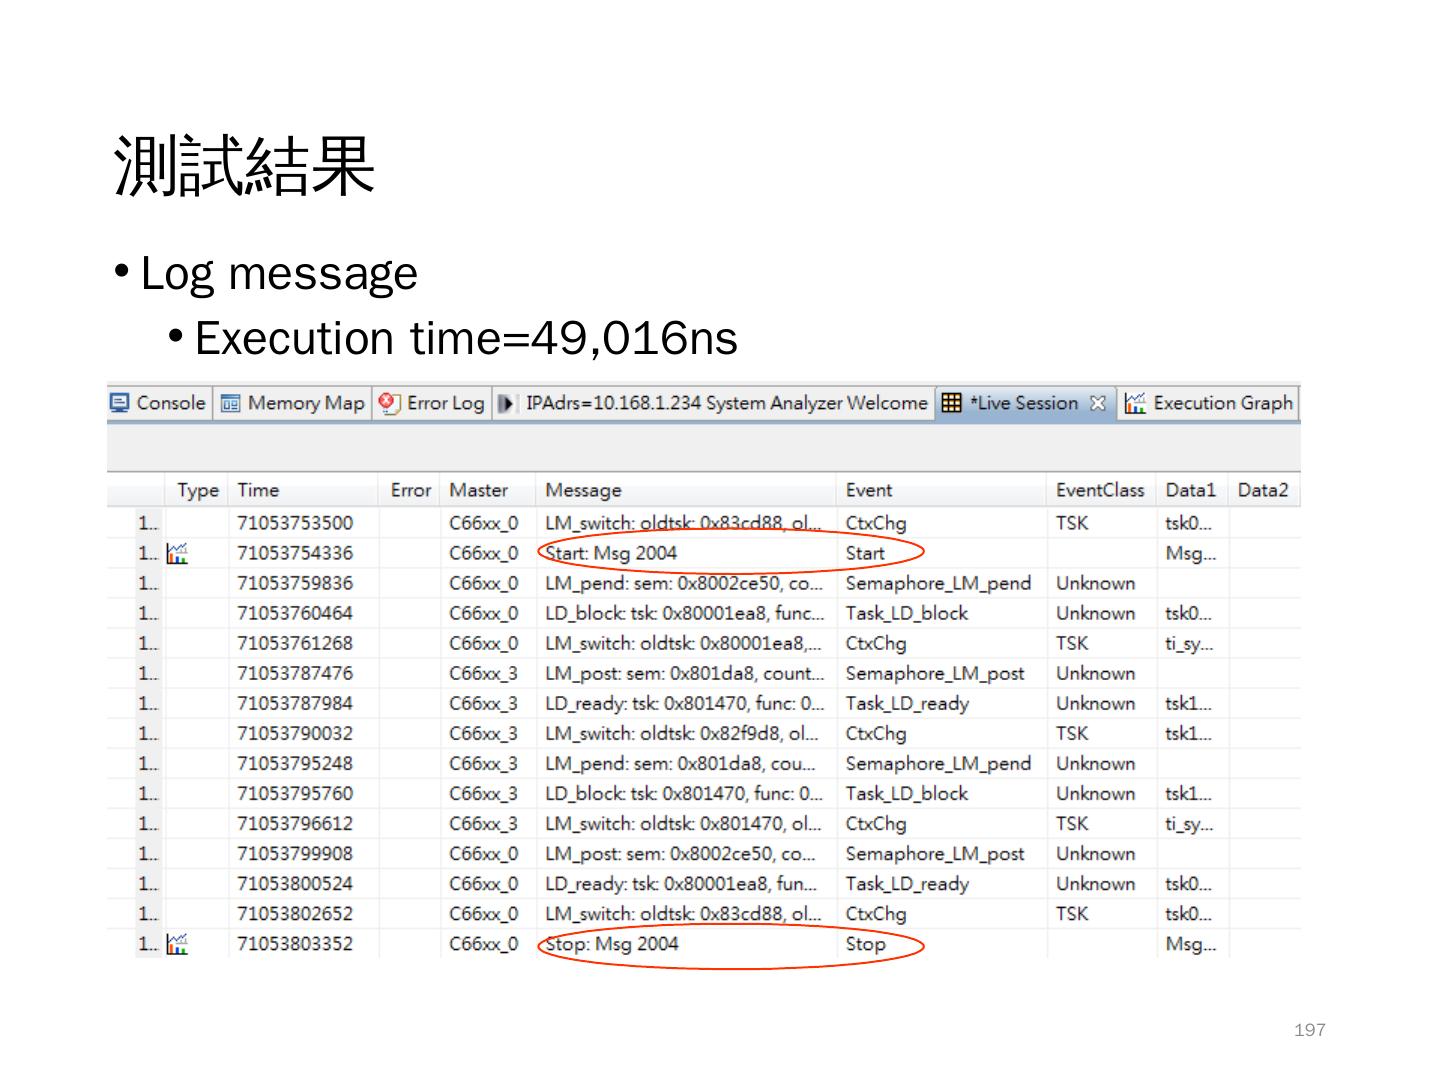The height and width of the screenshot is (1080, 1440).
Task: Switch to the Live Session tab
Action: [x=1024, y=403]
